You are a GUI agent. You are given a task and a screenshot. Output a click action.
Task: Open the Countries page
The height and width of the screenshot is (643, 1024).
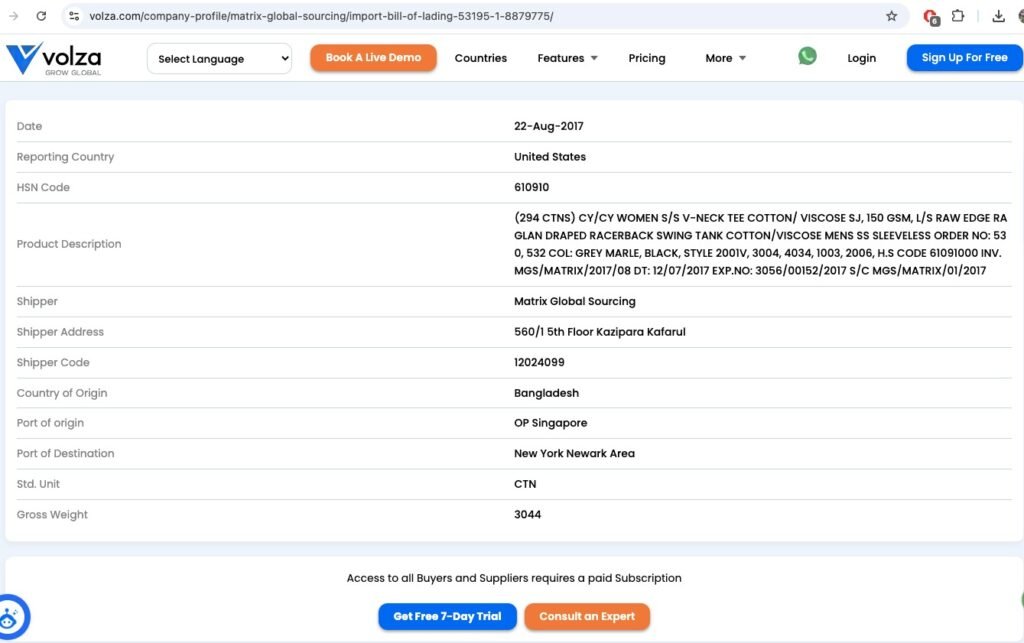(x=480, y=58)
